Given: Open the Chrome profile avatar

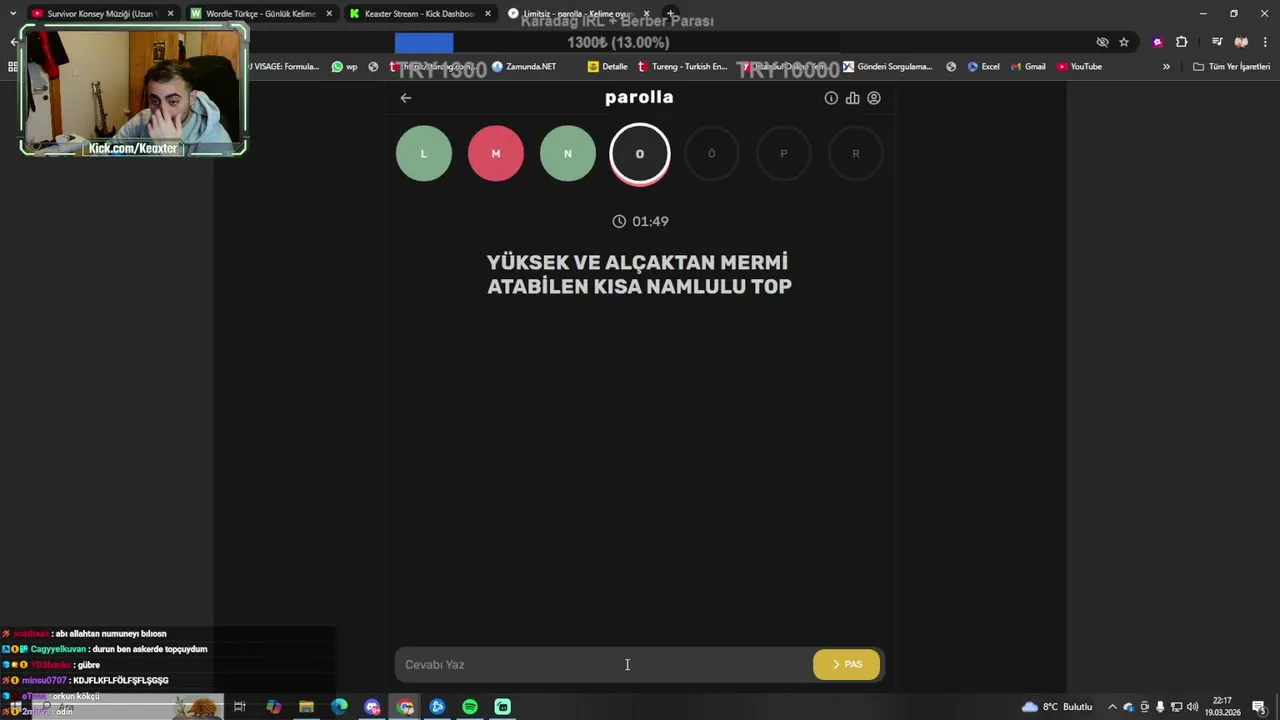Looking at the screenshot, I should pos(1241,42).
